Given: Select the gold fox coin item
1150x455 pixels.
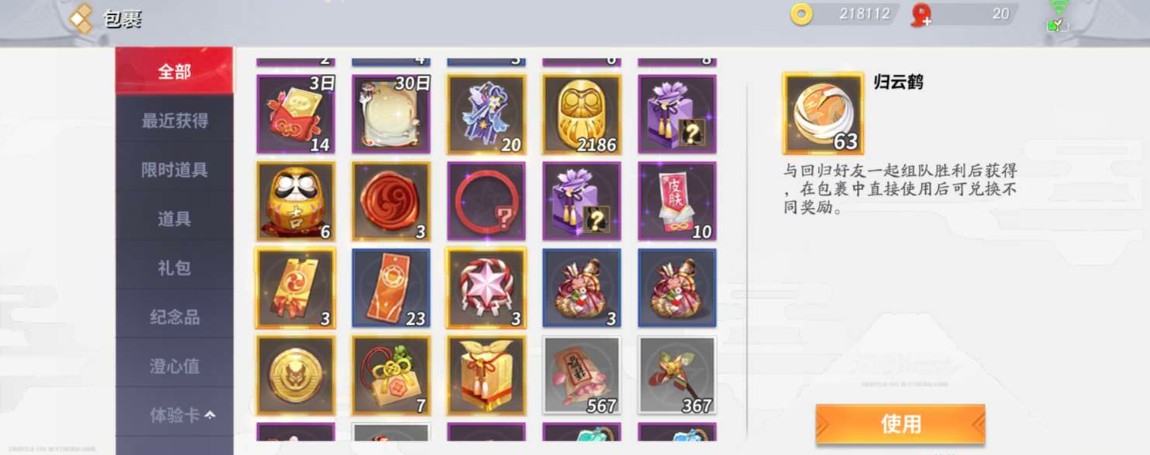Looking at the screenshot, I should point(296,376).
